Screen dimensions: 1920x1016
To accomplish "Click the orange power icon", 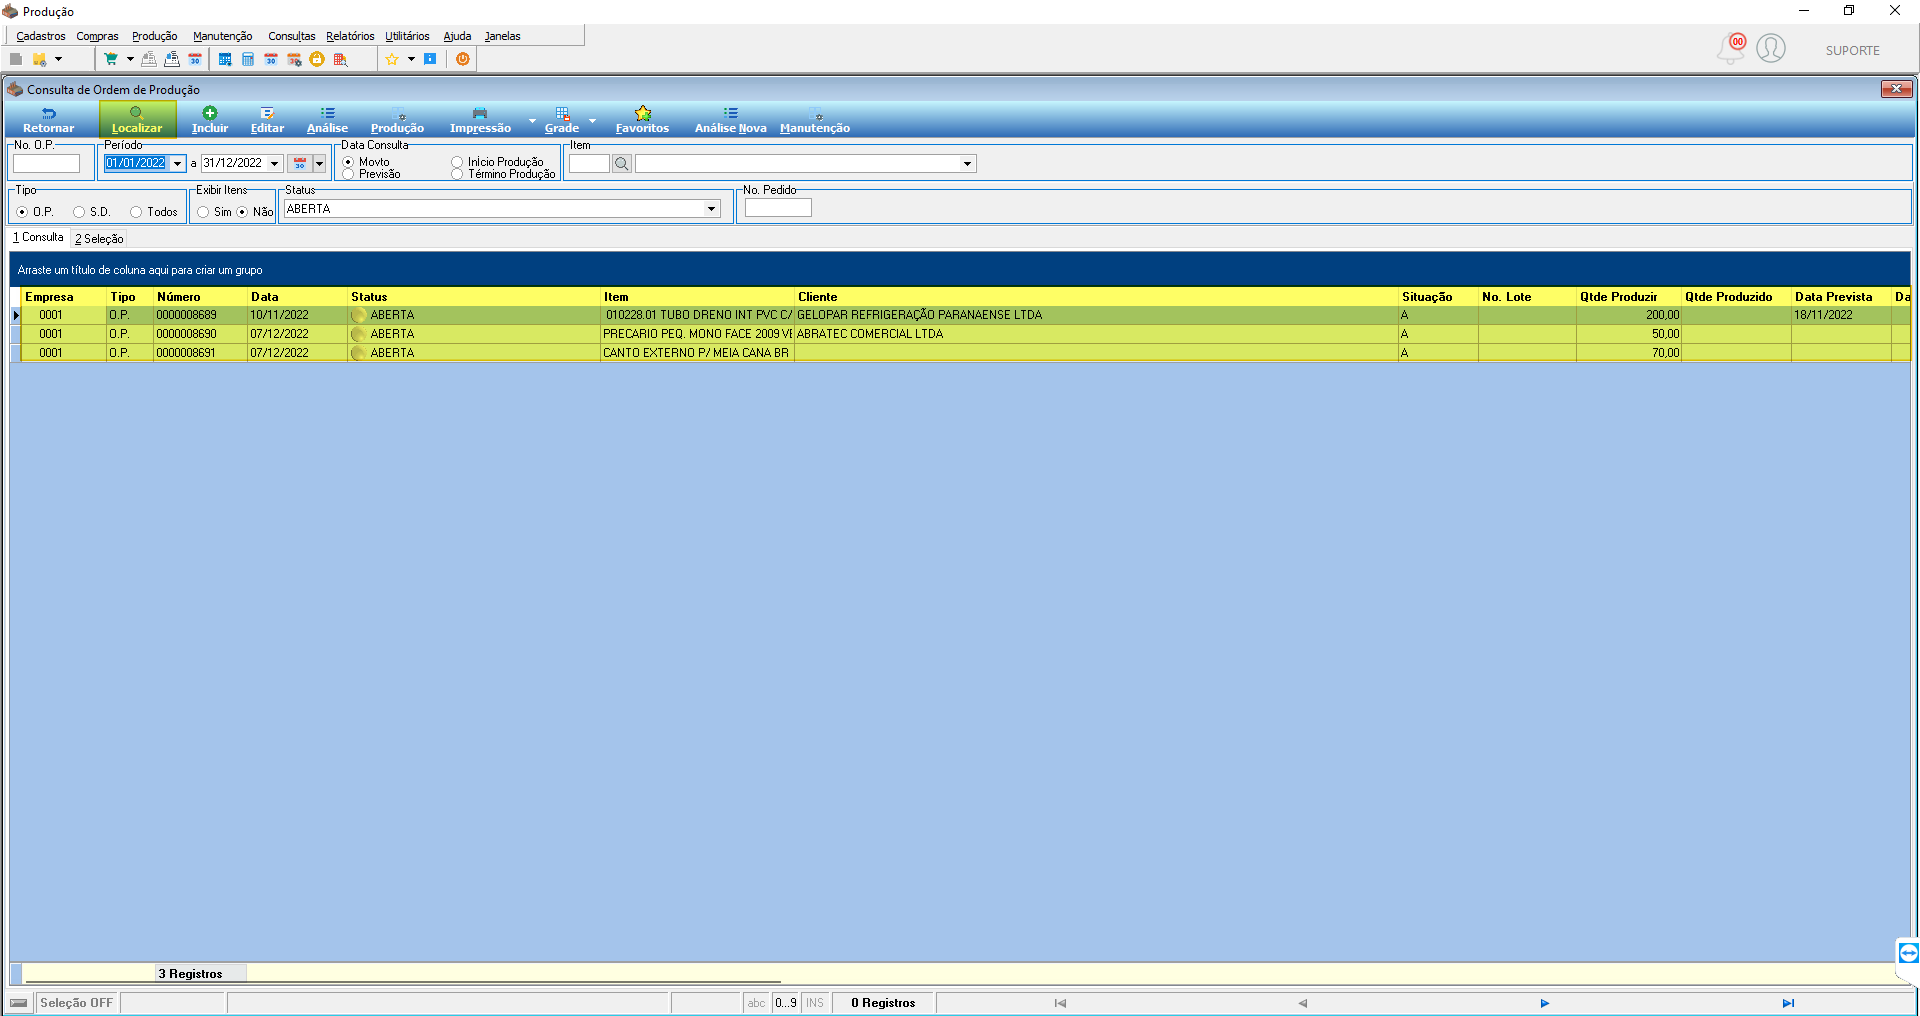I will click(x=463, y=59).
